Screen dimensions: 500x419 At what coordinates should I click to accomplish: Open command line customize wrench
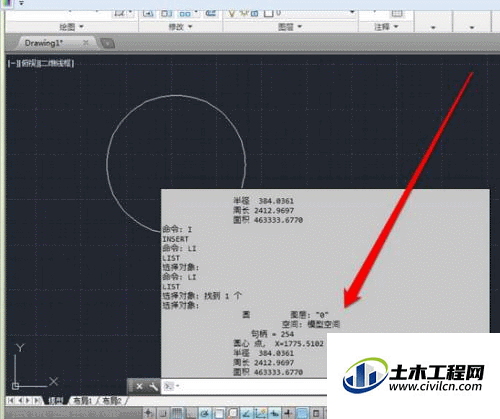click(x=153, y=387)
